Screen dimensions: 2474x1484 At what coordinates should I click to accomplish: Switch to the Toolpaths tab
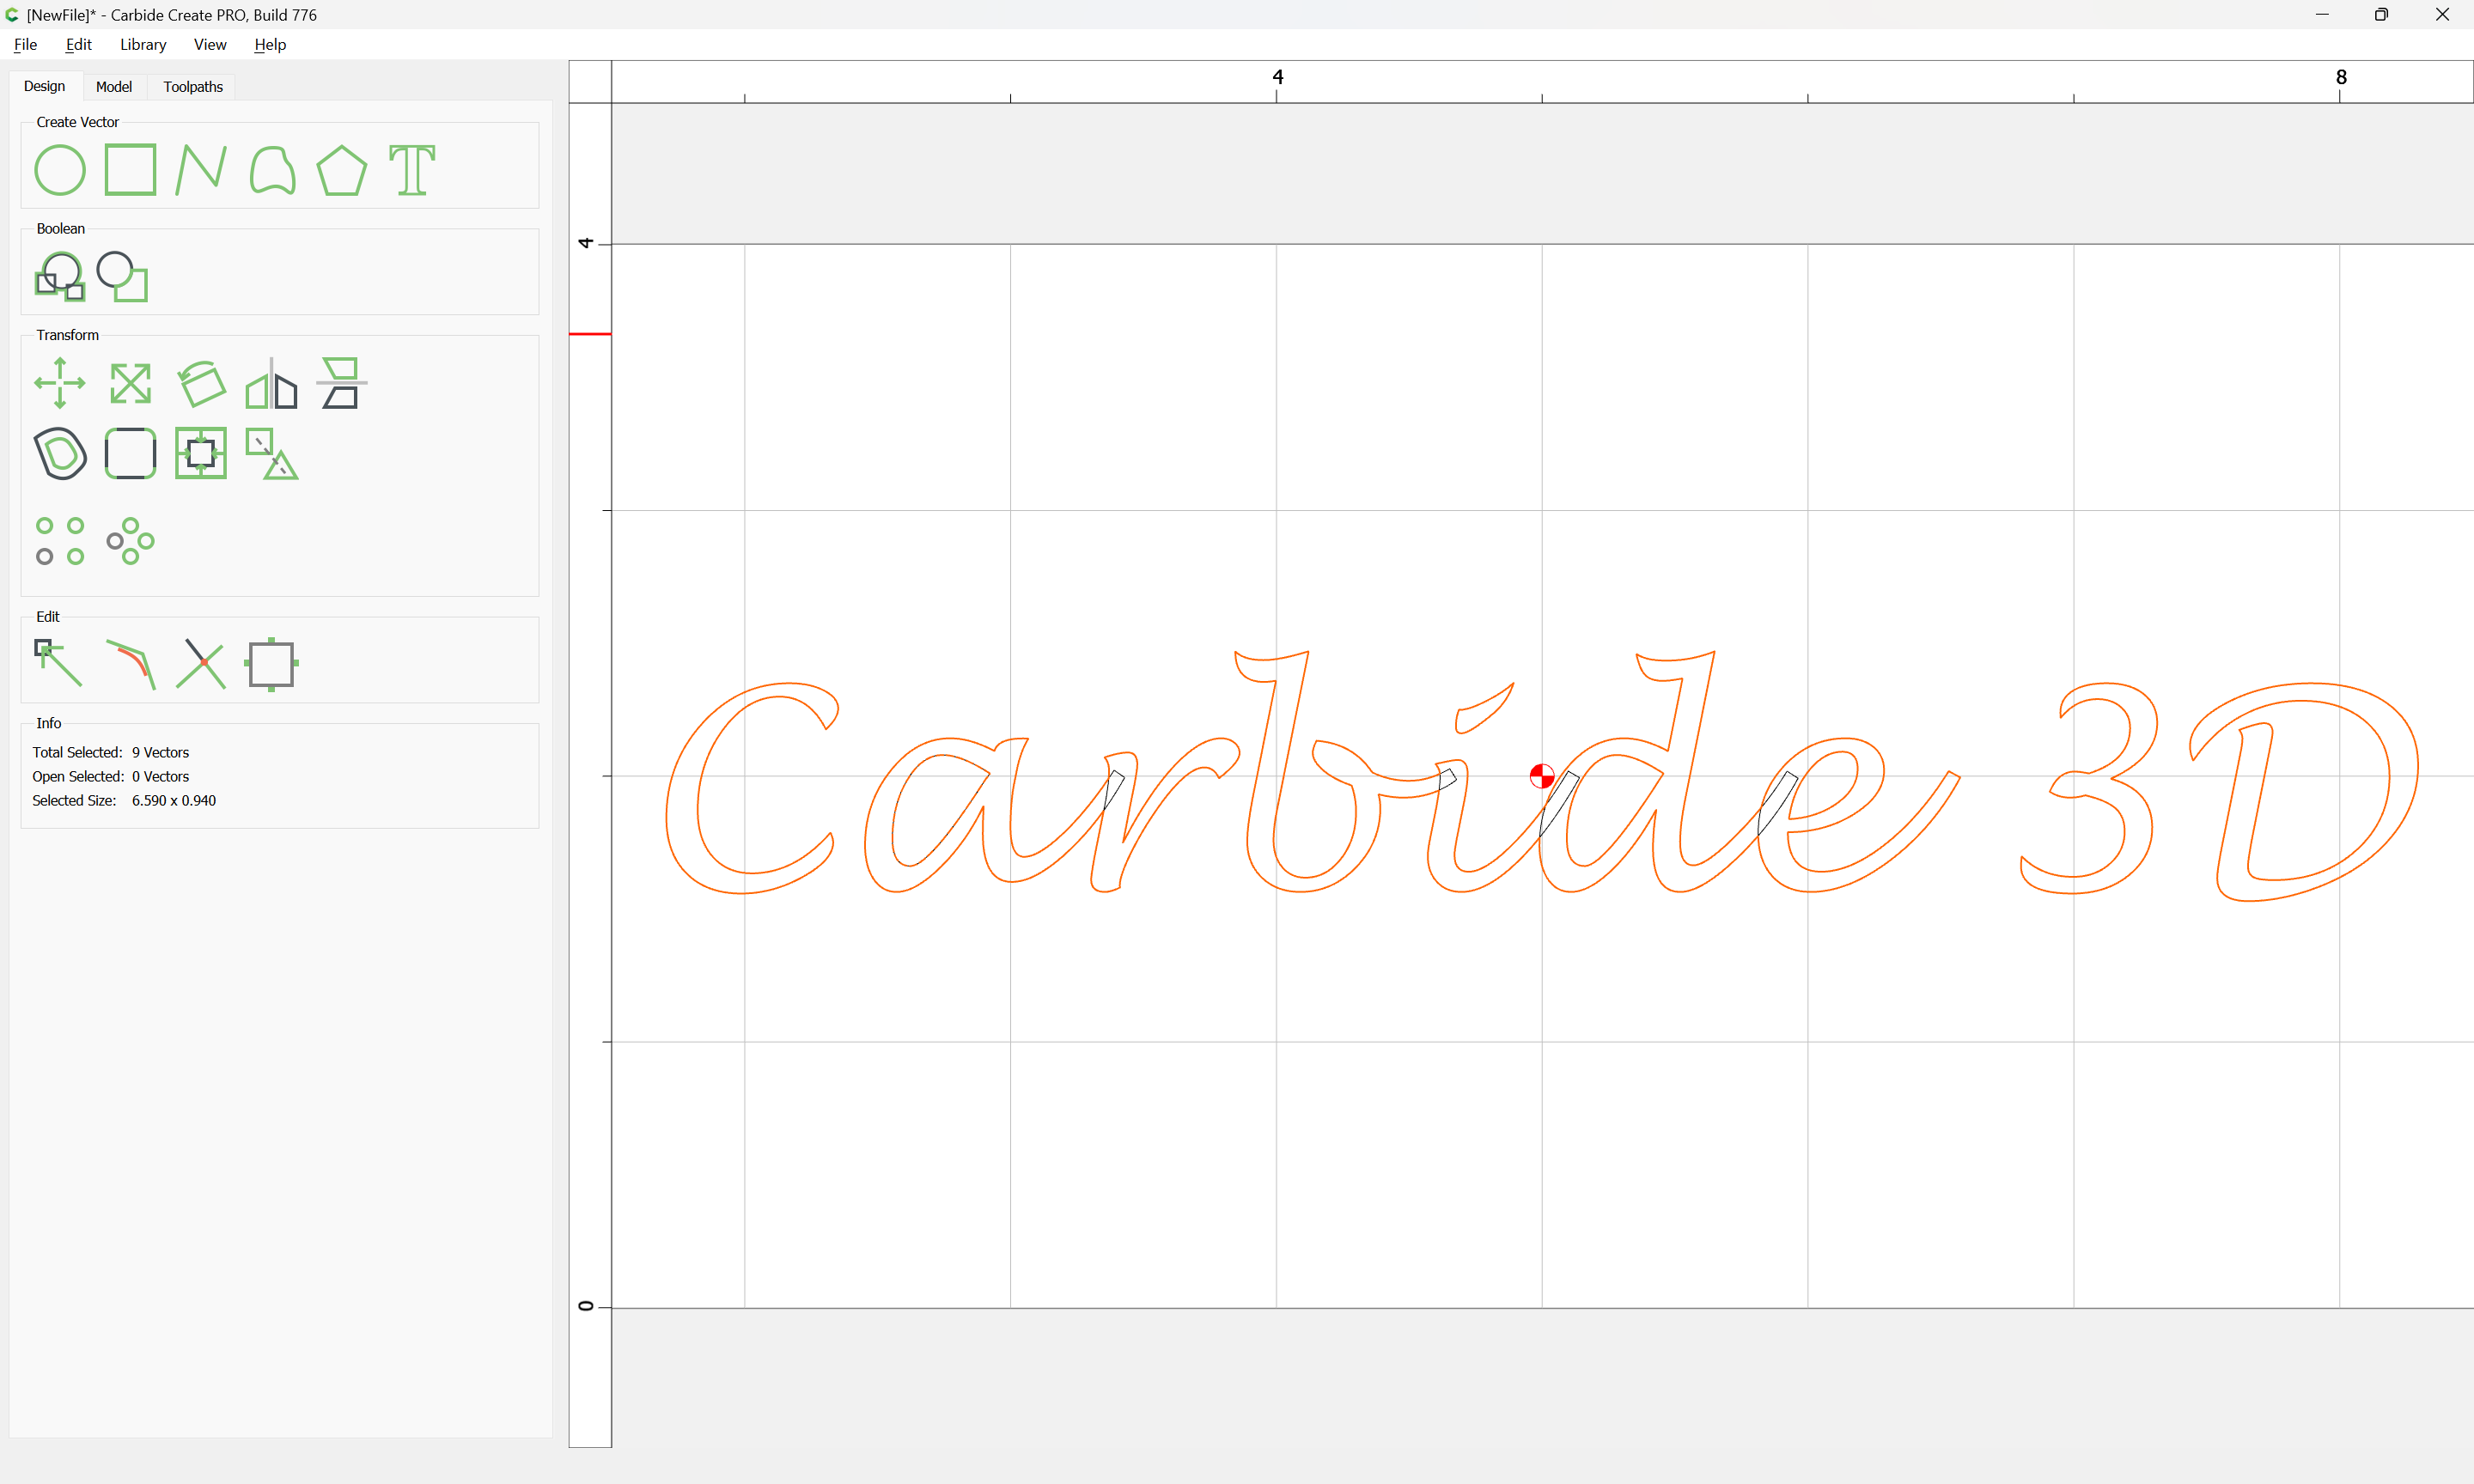[193, 87]
